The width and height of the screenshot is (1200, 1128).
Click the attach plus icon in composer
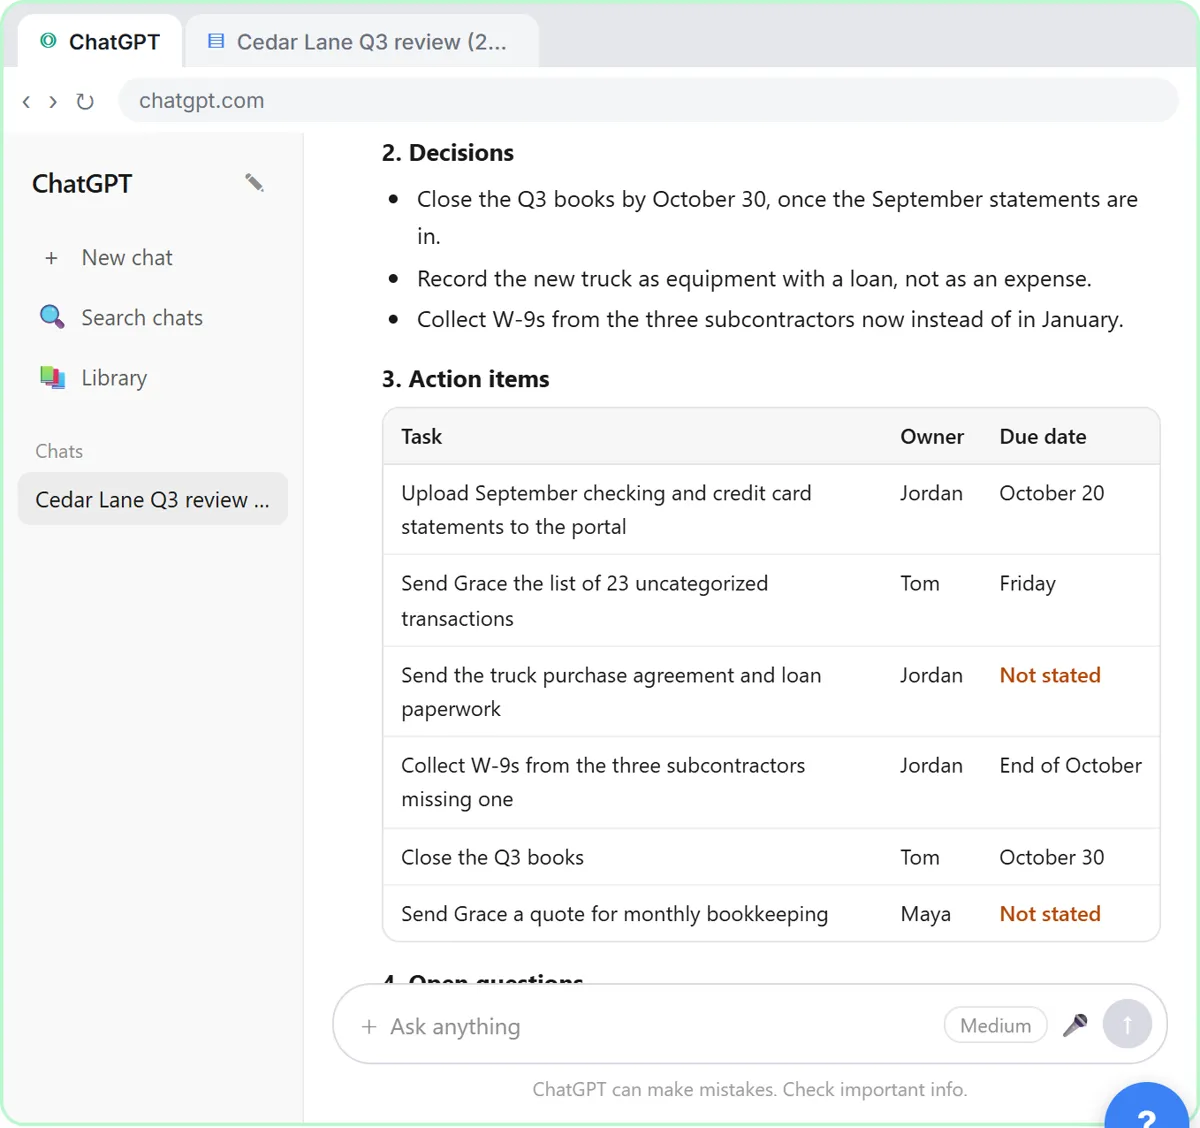pyautogui.click(x=369, y=1027)
